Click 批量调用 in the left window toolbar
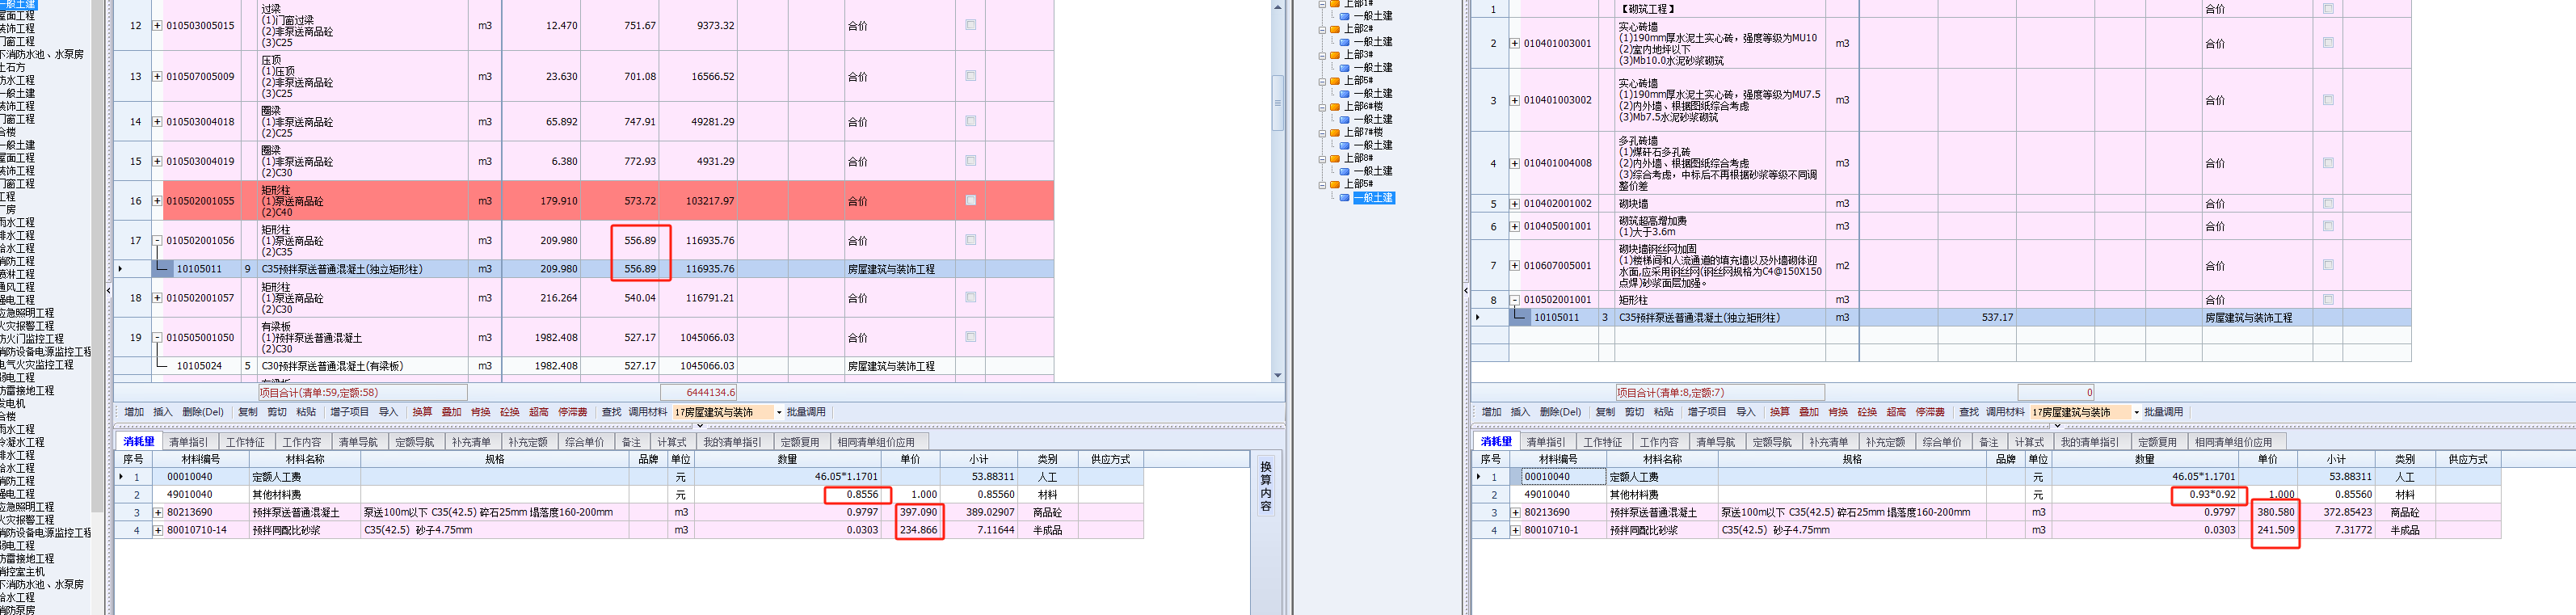This screenshot has width=2576, height=615. point(806,412)
